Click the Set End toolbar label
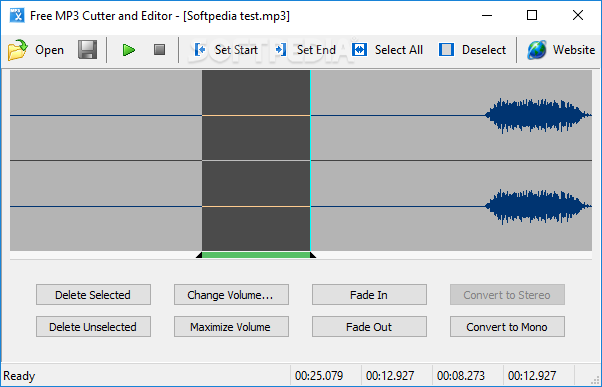Image resolution: width=602 pixels, height=387 pixels. pos(316,50)
